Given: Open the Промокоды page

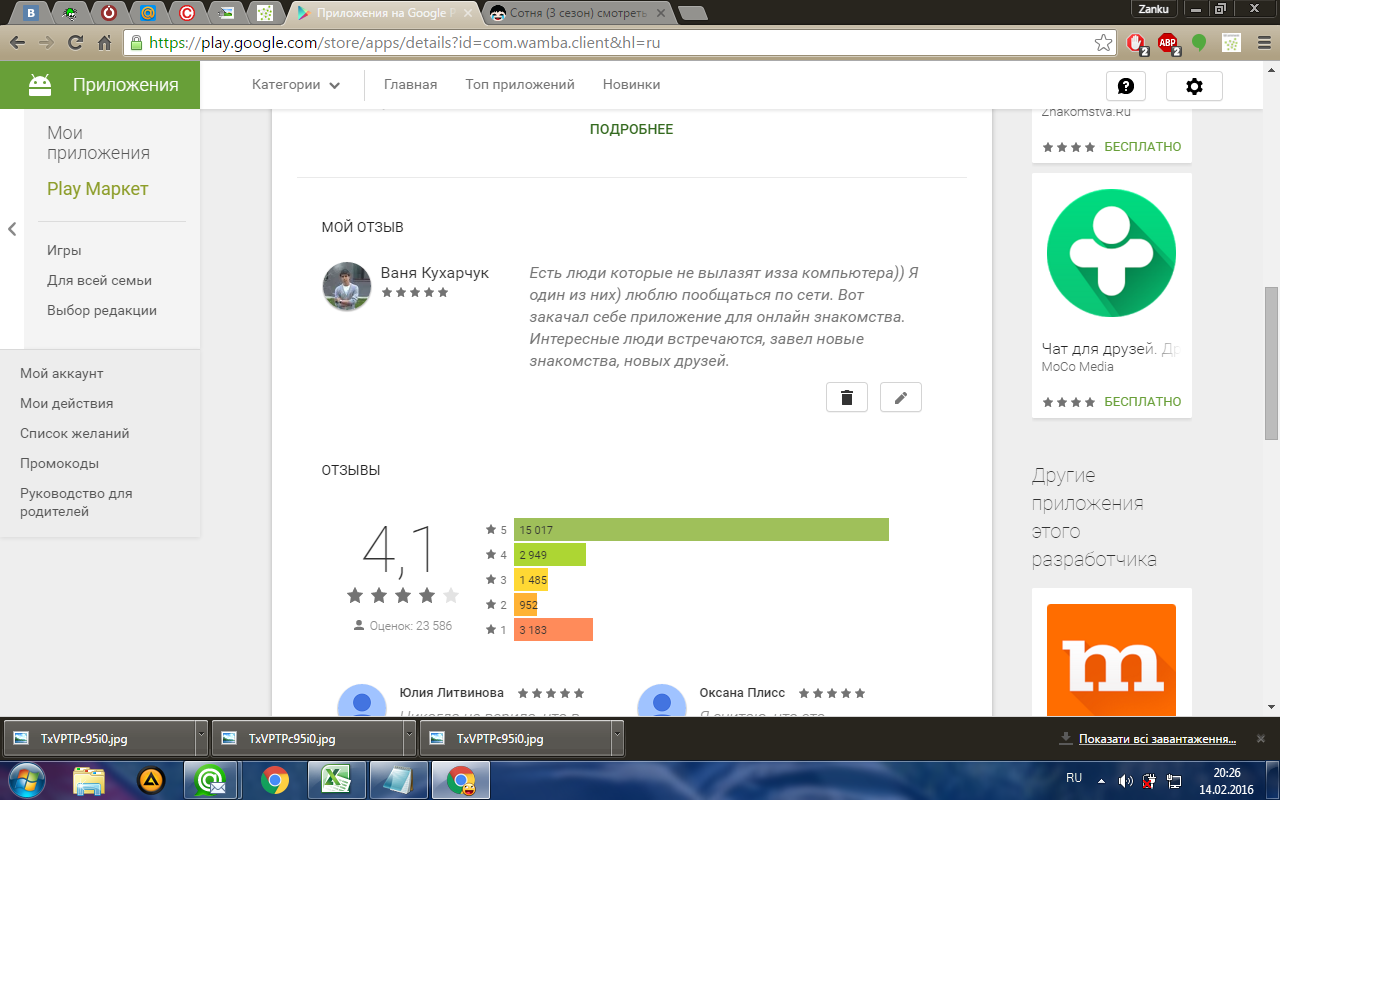Looking at the screenshot, I should pyautogui.click(x=59, y=463).
